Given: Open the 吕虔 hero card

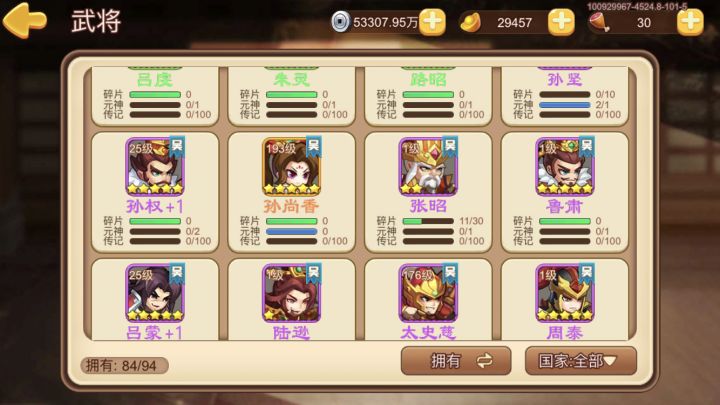Looking at the screenshot, I should [155, 96].
